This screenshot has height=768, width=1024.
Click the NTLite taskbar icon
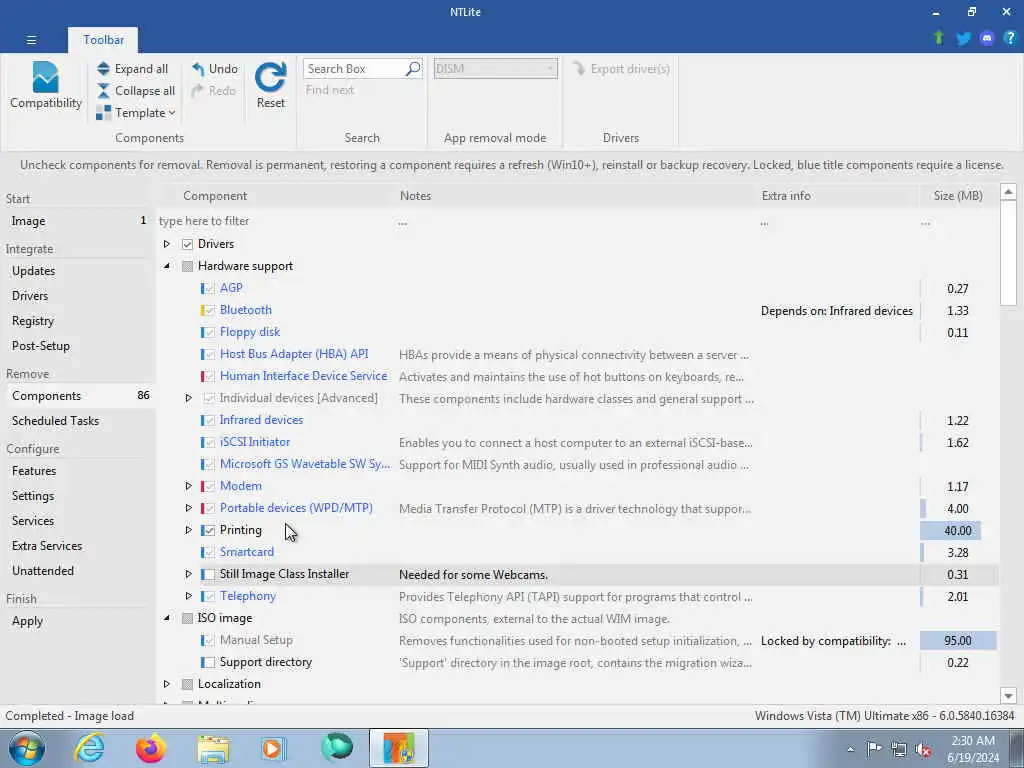pyautogui.click(x=398, y=748)
